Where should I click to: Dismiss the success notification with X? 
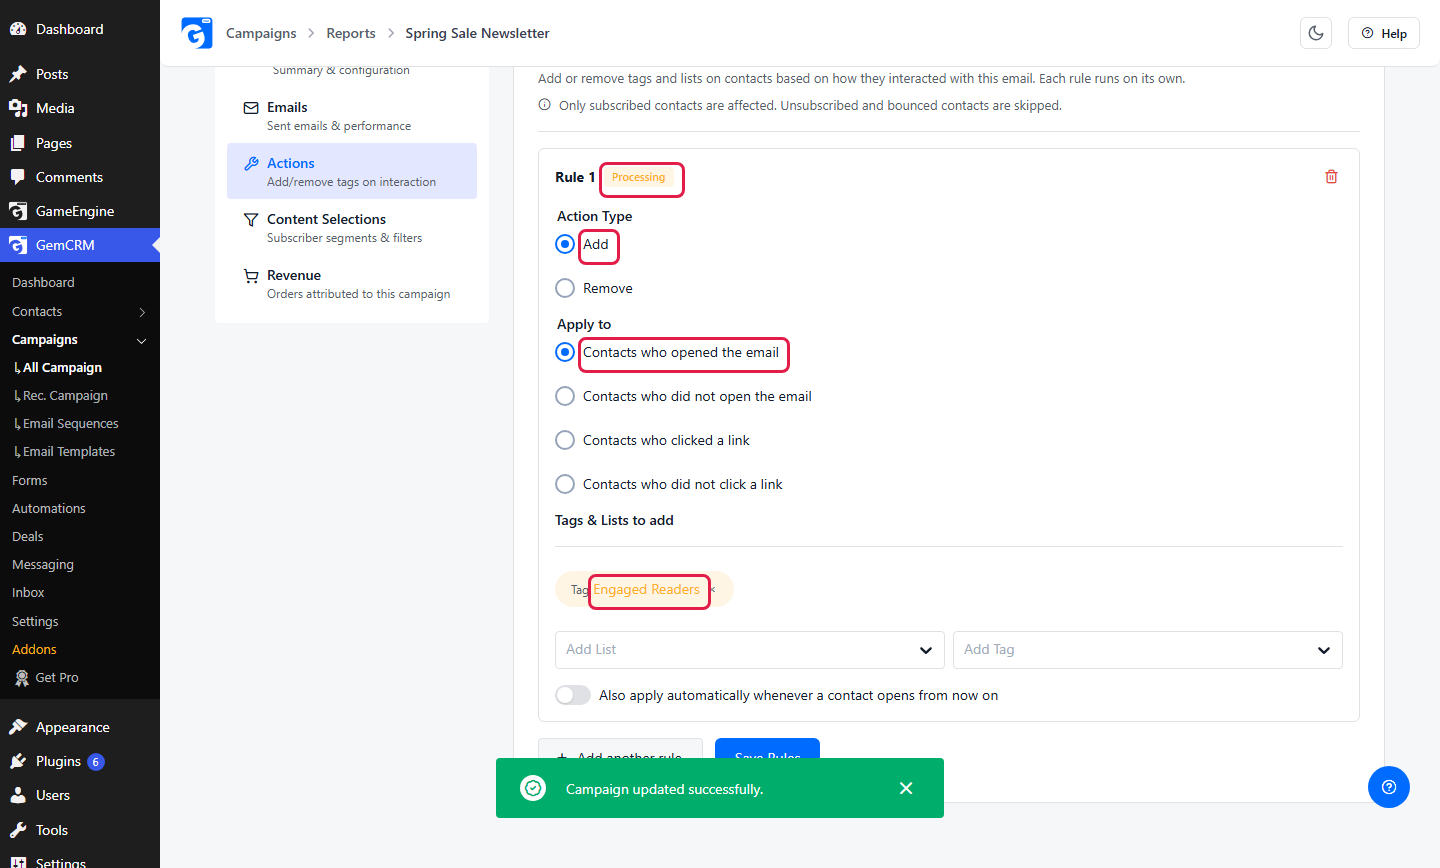click(x=906, y=788)
